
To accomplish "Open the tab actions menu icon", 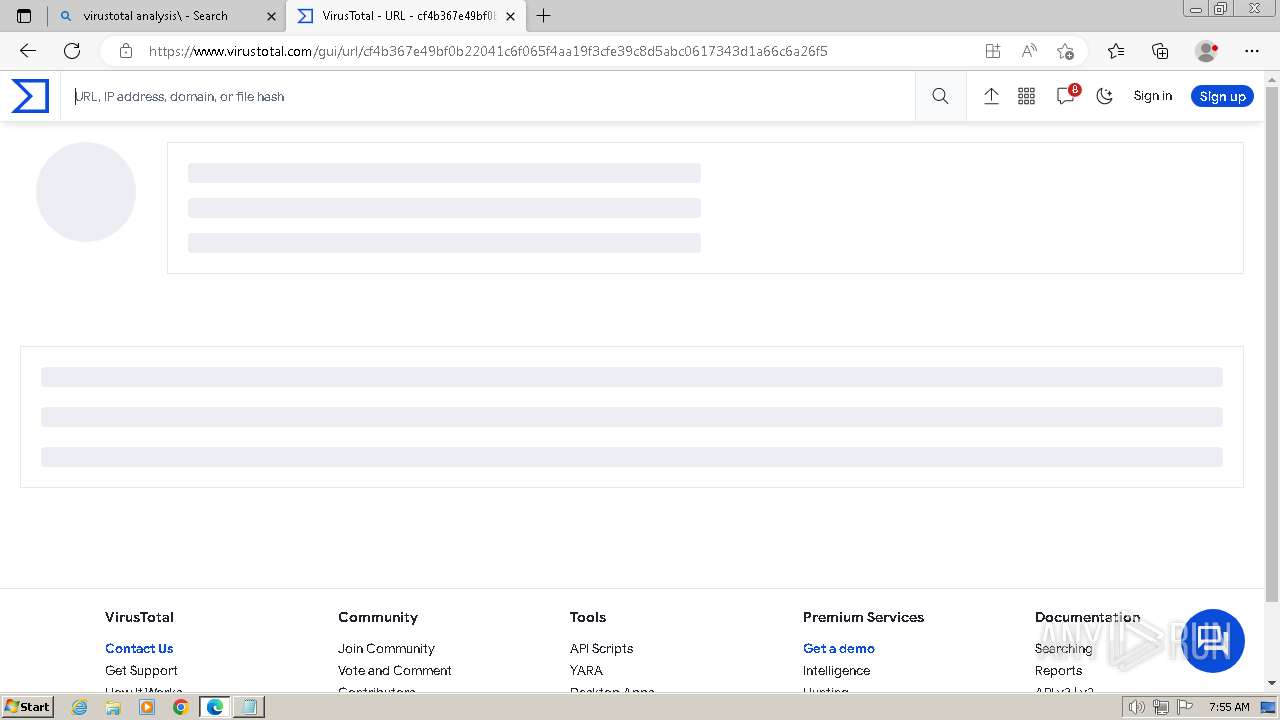I will (x=24, y=16).
